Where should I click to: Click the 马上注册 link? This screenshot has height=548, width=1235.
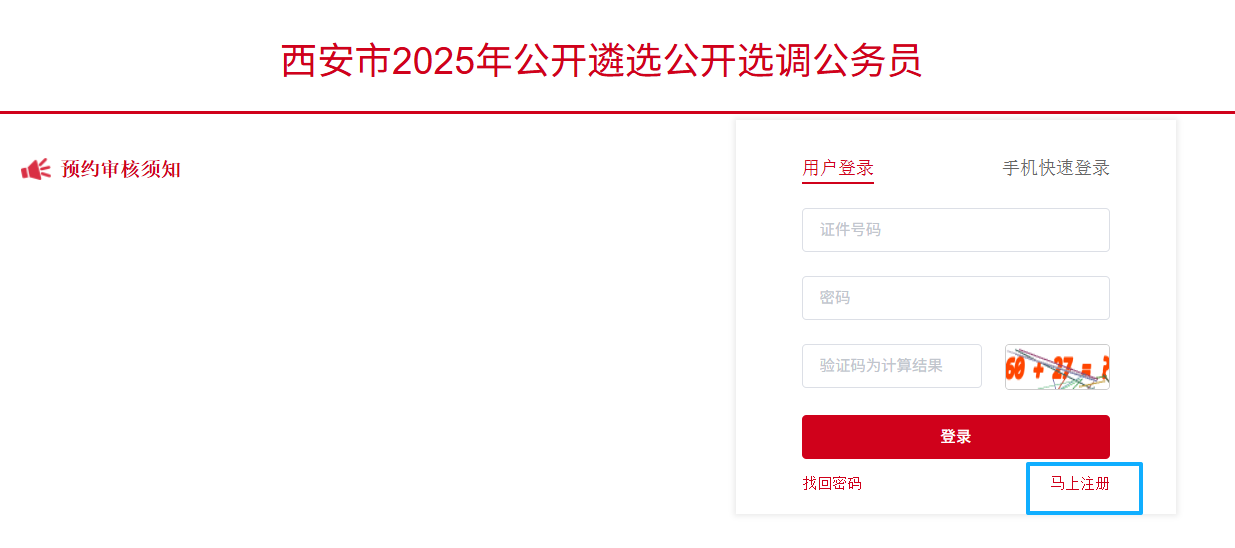pyautogui.click(x=1080, y=484)
